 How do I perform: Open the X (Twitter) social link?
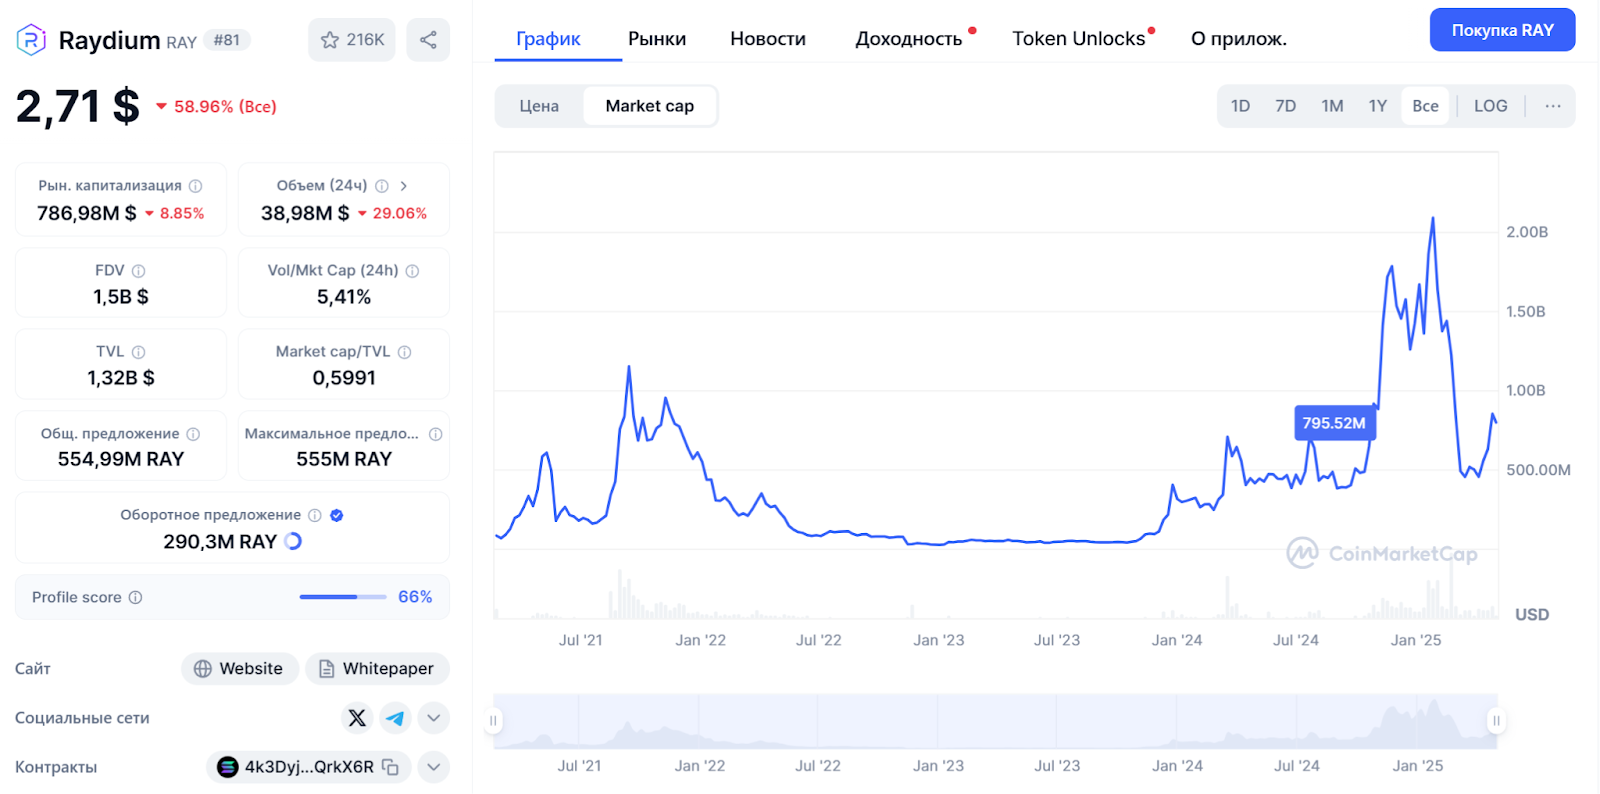click(357, 718)
